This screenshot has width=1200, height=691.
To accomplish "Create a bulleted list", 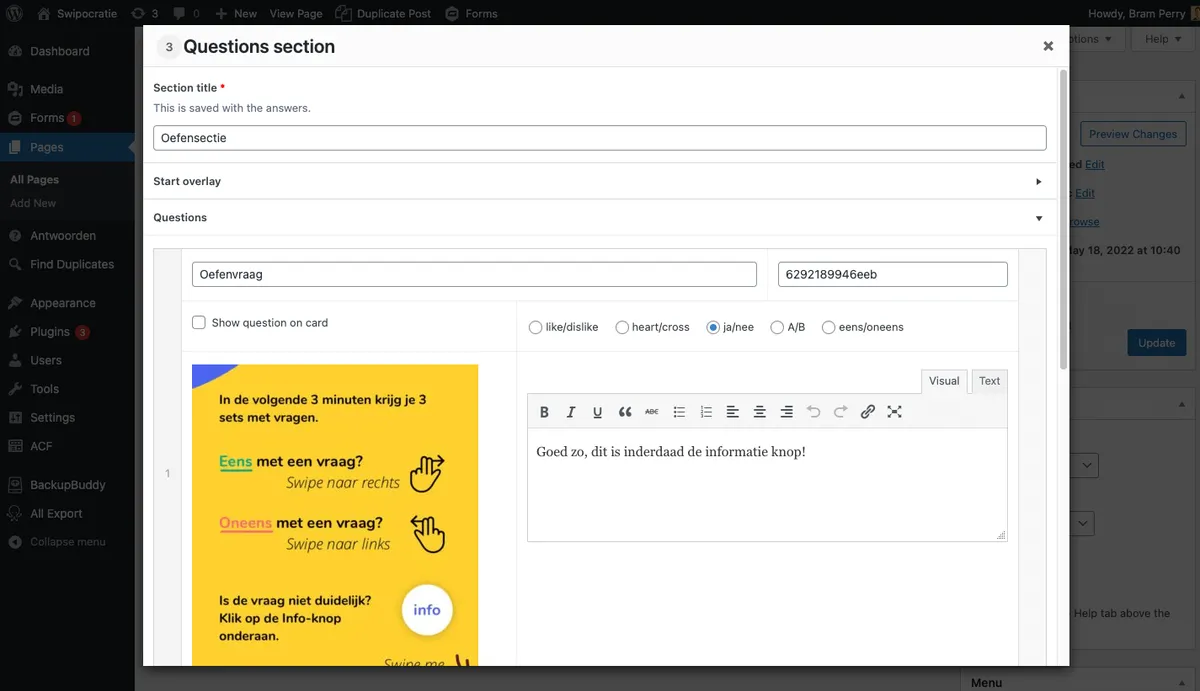I will tap(679, 412).
